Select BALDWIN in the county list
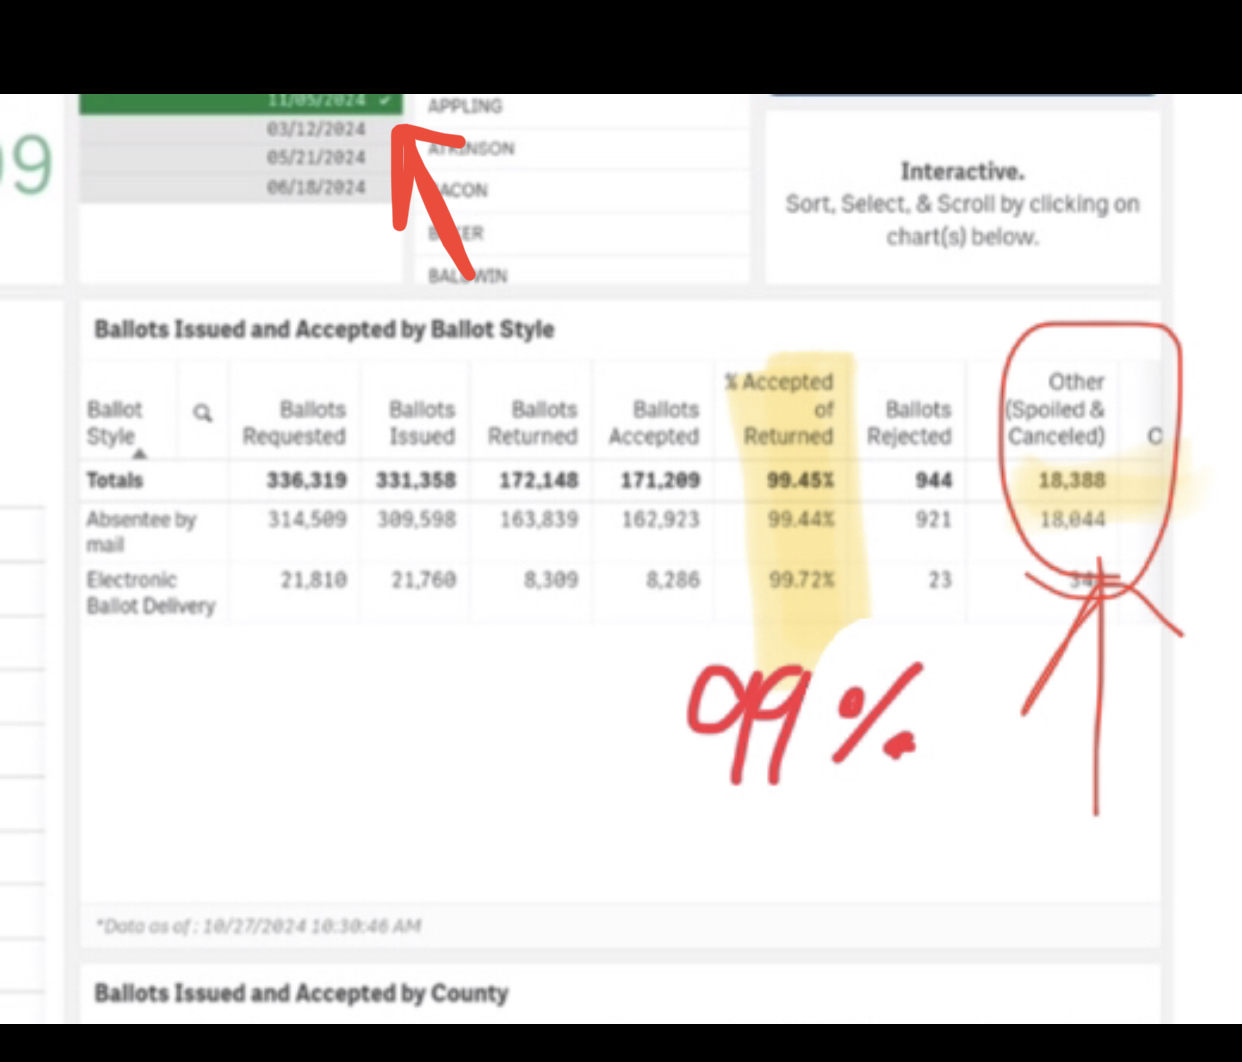Screen dimensions: 1242x1062 coord(468,275)
